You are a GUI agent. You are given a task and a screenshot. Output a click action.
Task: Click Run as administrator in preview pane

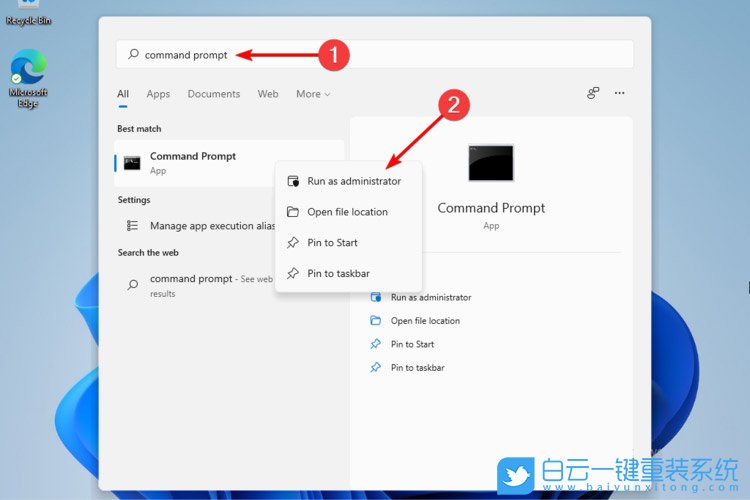430,297
